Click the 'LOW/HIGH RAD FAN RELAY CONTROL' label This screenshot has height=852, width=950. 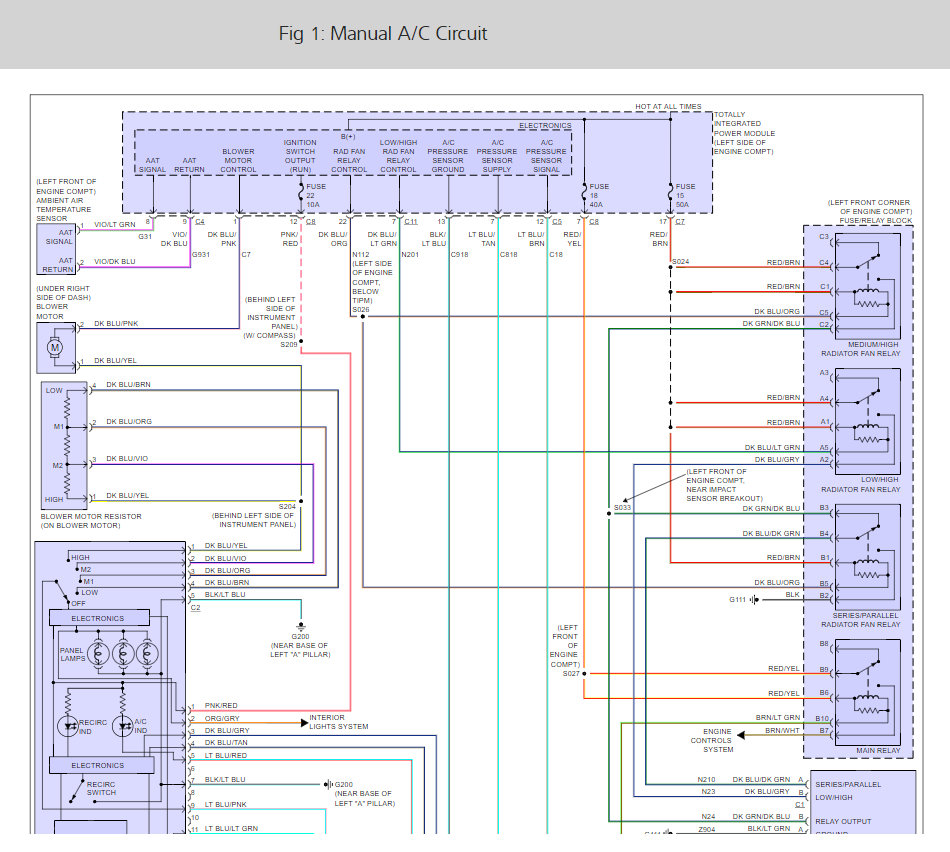coord(398,156)
